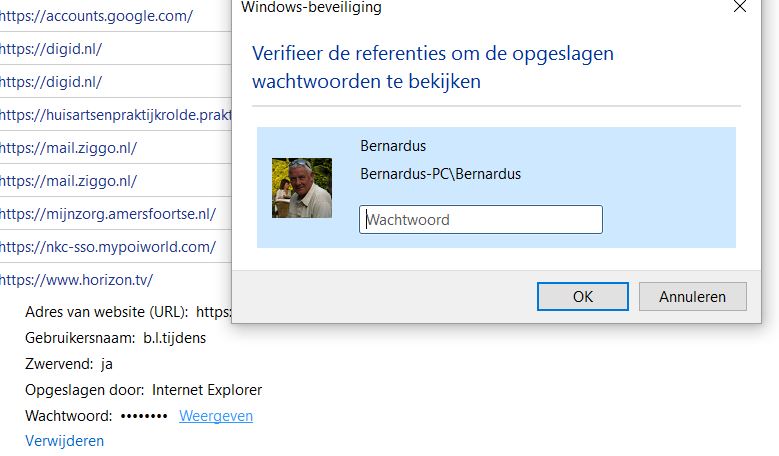The width and height of the screenshot is (779, 456).
Task: Focus the Wachtwoord password field
Action: (481, 220)
